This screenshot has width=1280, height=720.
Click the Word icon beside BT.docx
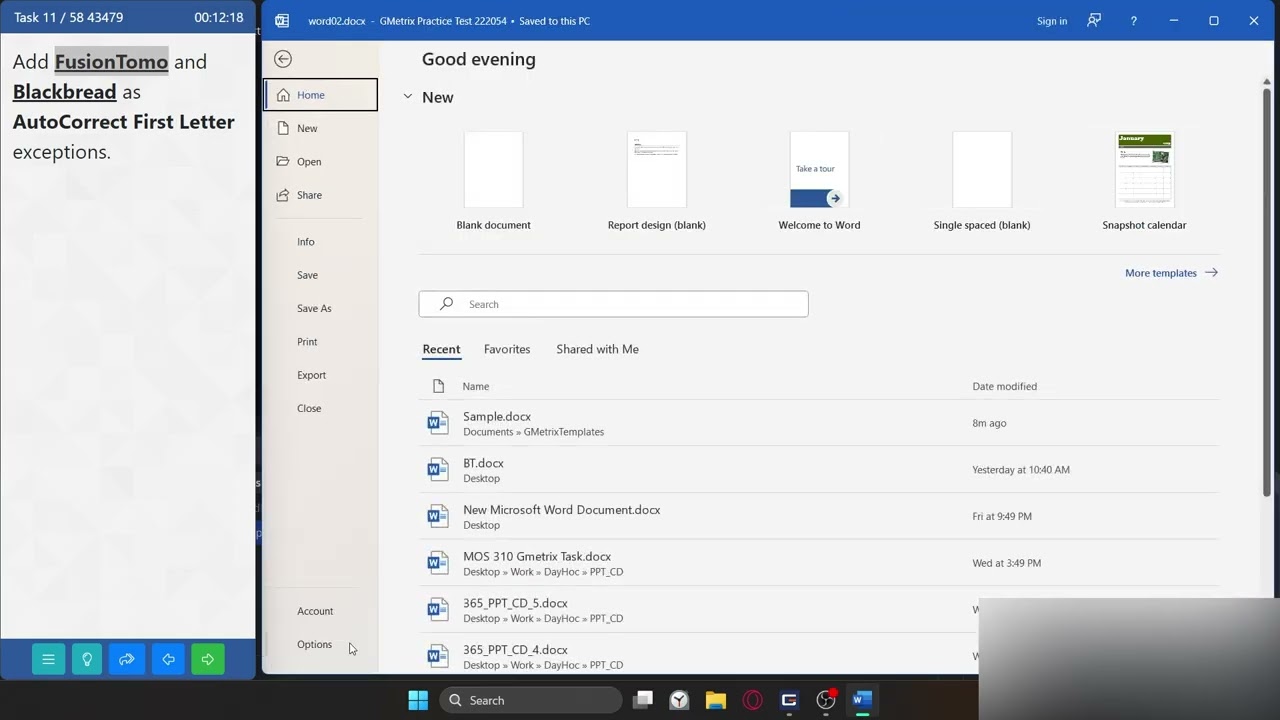[437, 470]
